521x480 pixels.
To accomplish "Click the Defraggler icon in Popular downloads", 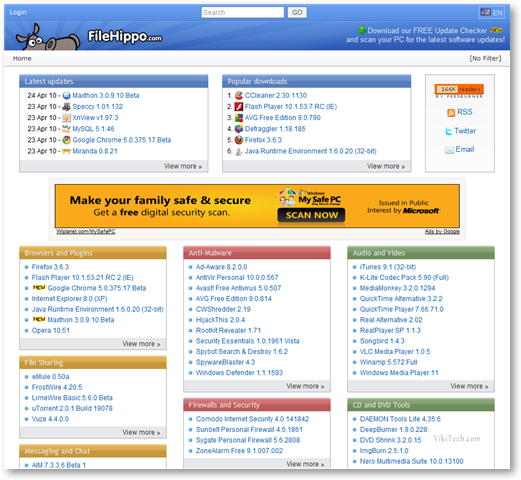I will (239, 129).
